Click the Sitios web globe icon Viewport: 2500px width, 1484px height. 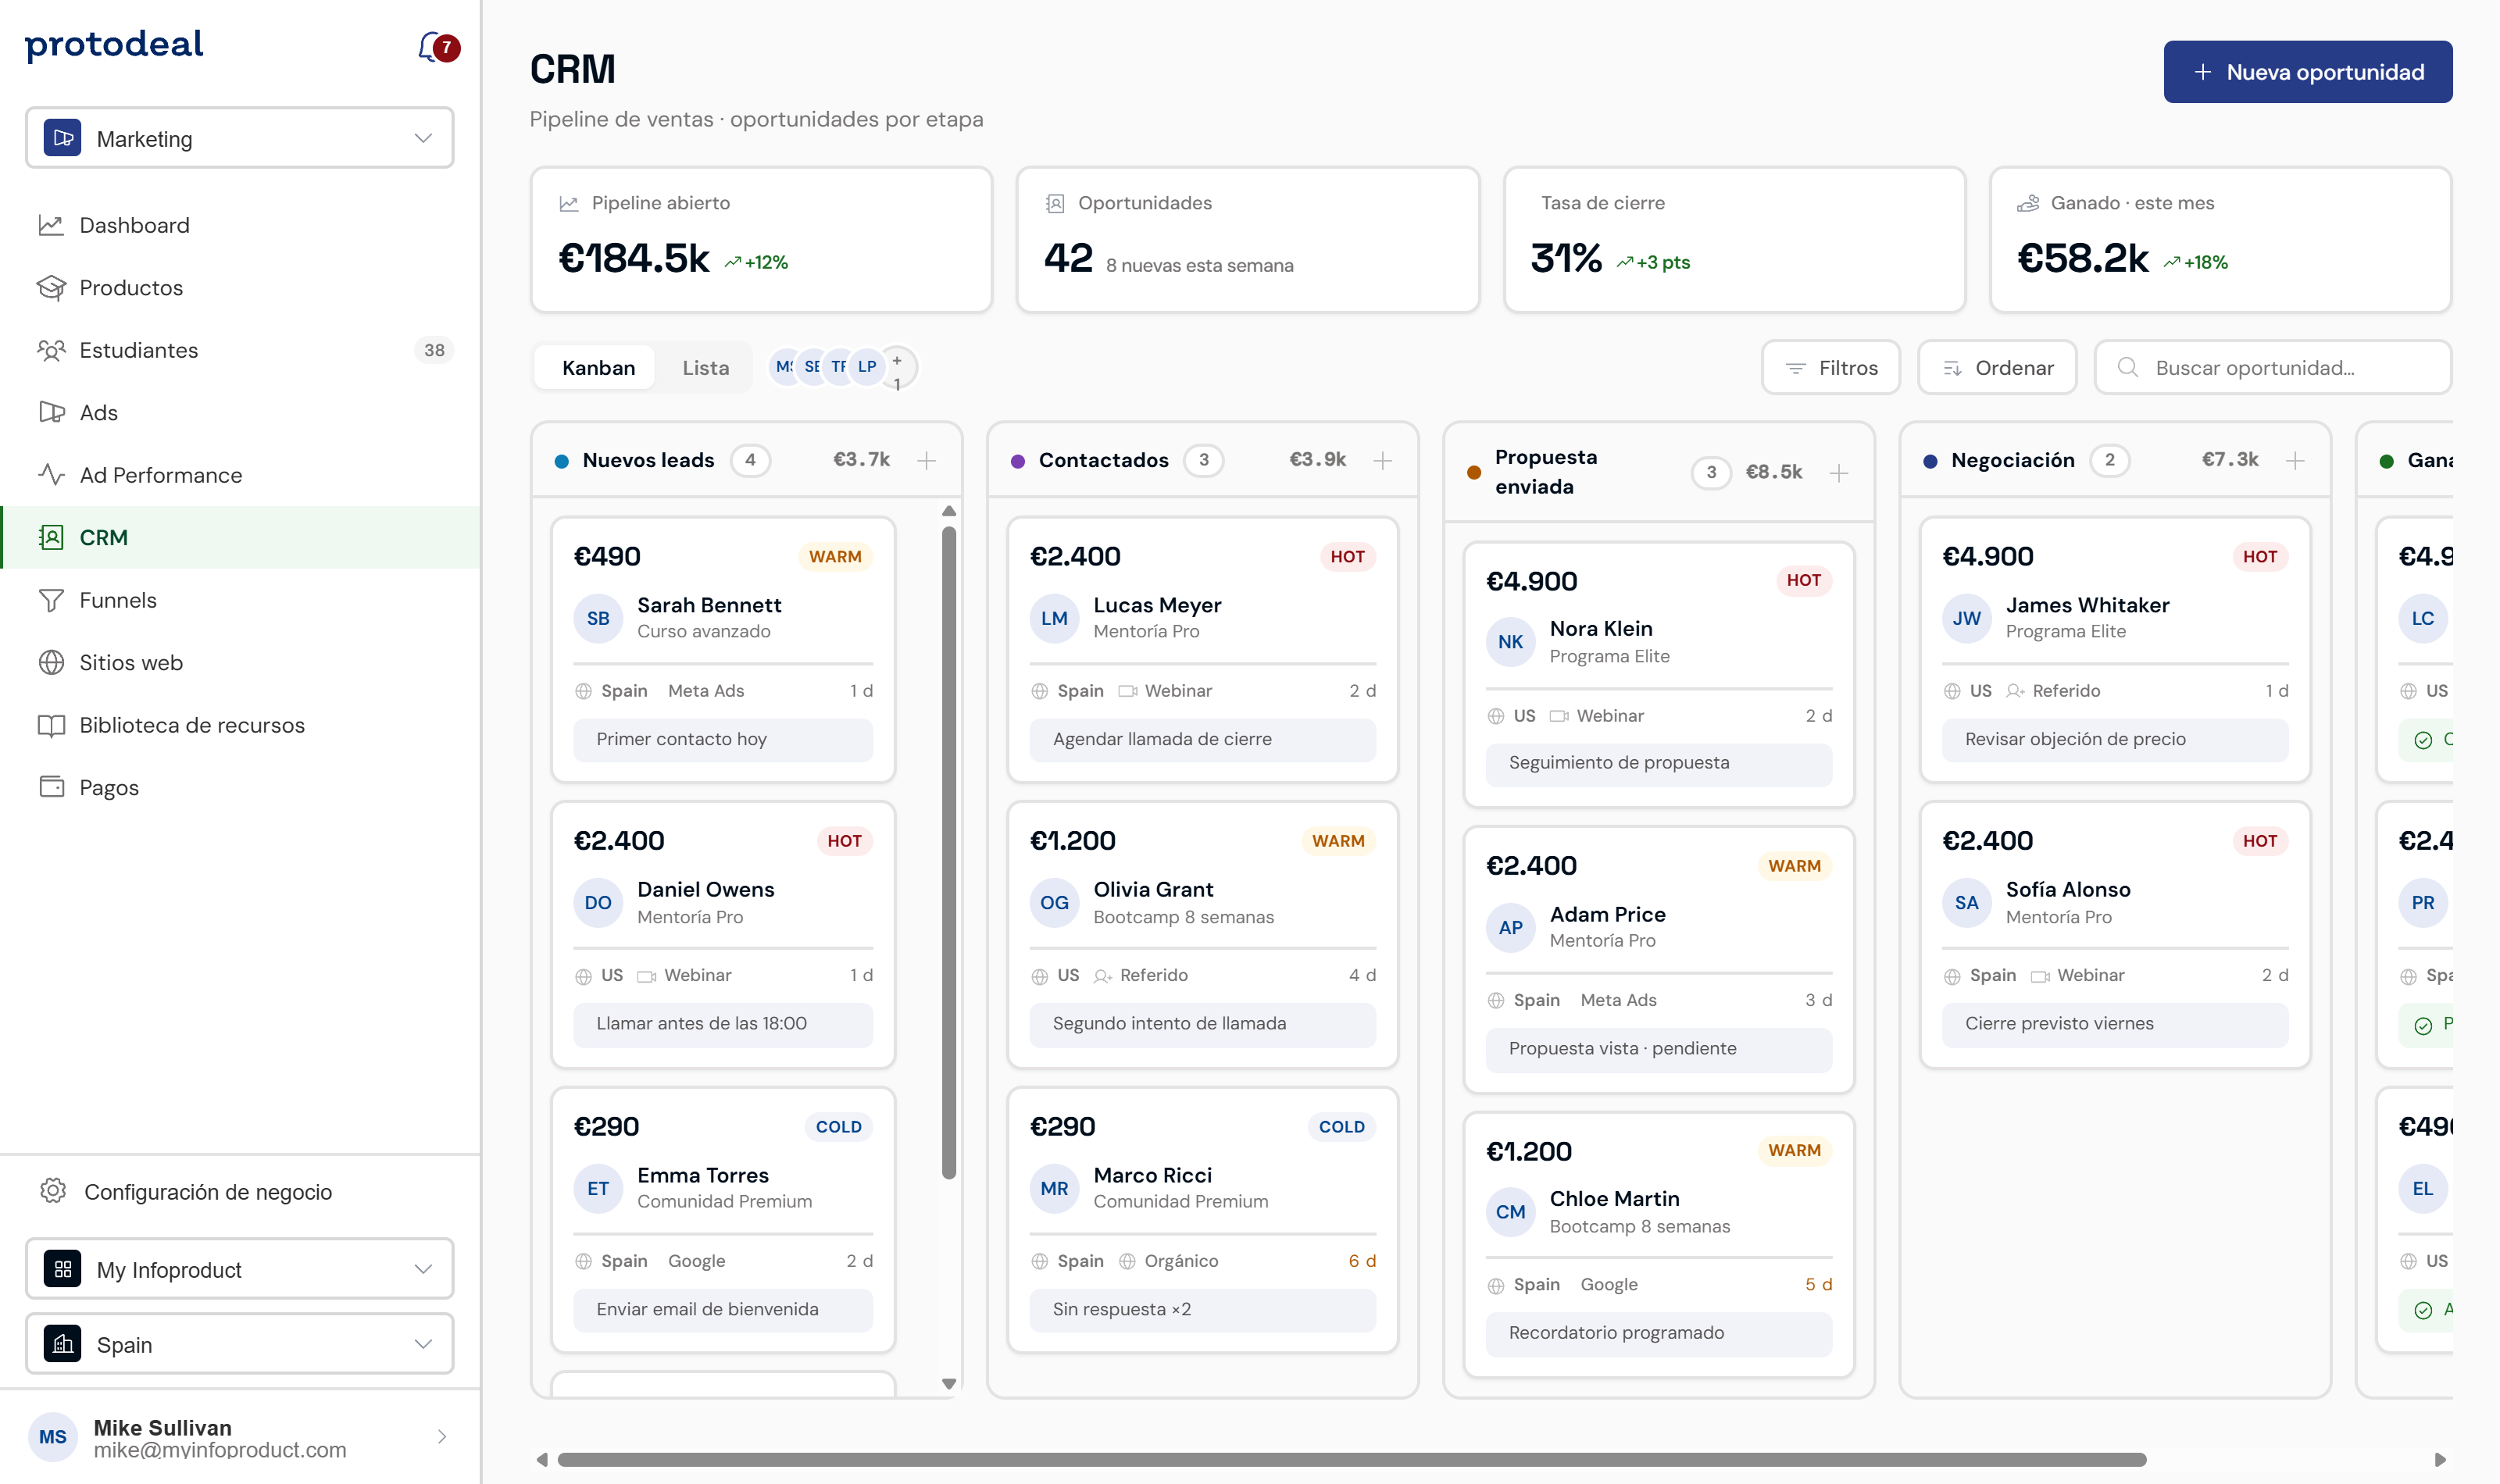(51, 663)
